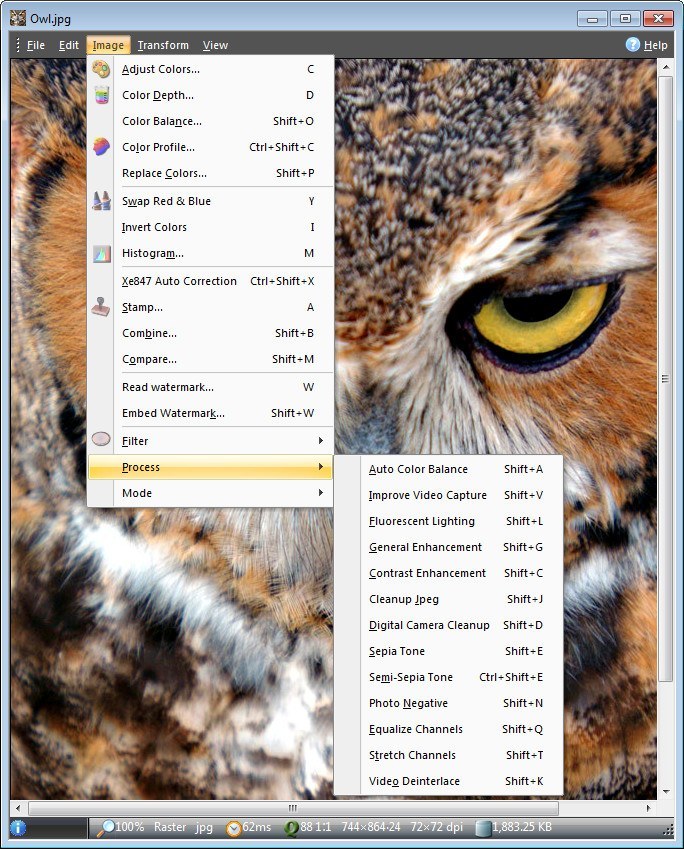Click the Color Profile icon
The image size is (684, 849).
pyautogui.click(x=101, y=146)
